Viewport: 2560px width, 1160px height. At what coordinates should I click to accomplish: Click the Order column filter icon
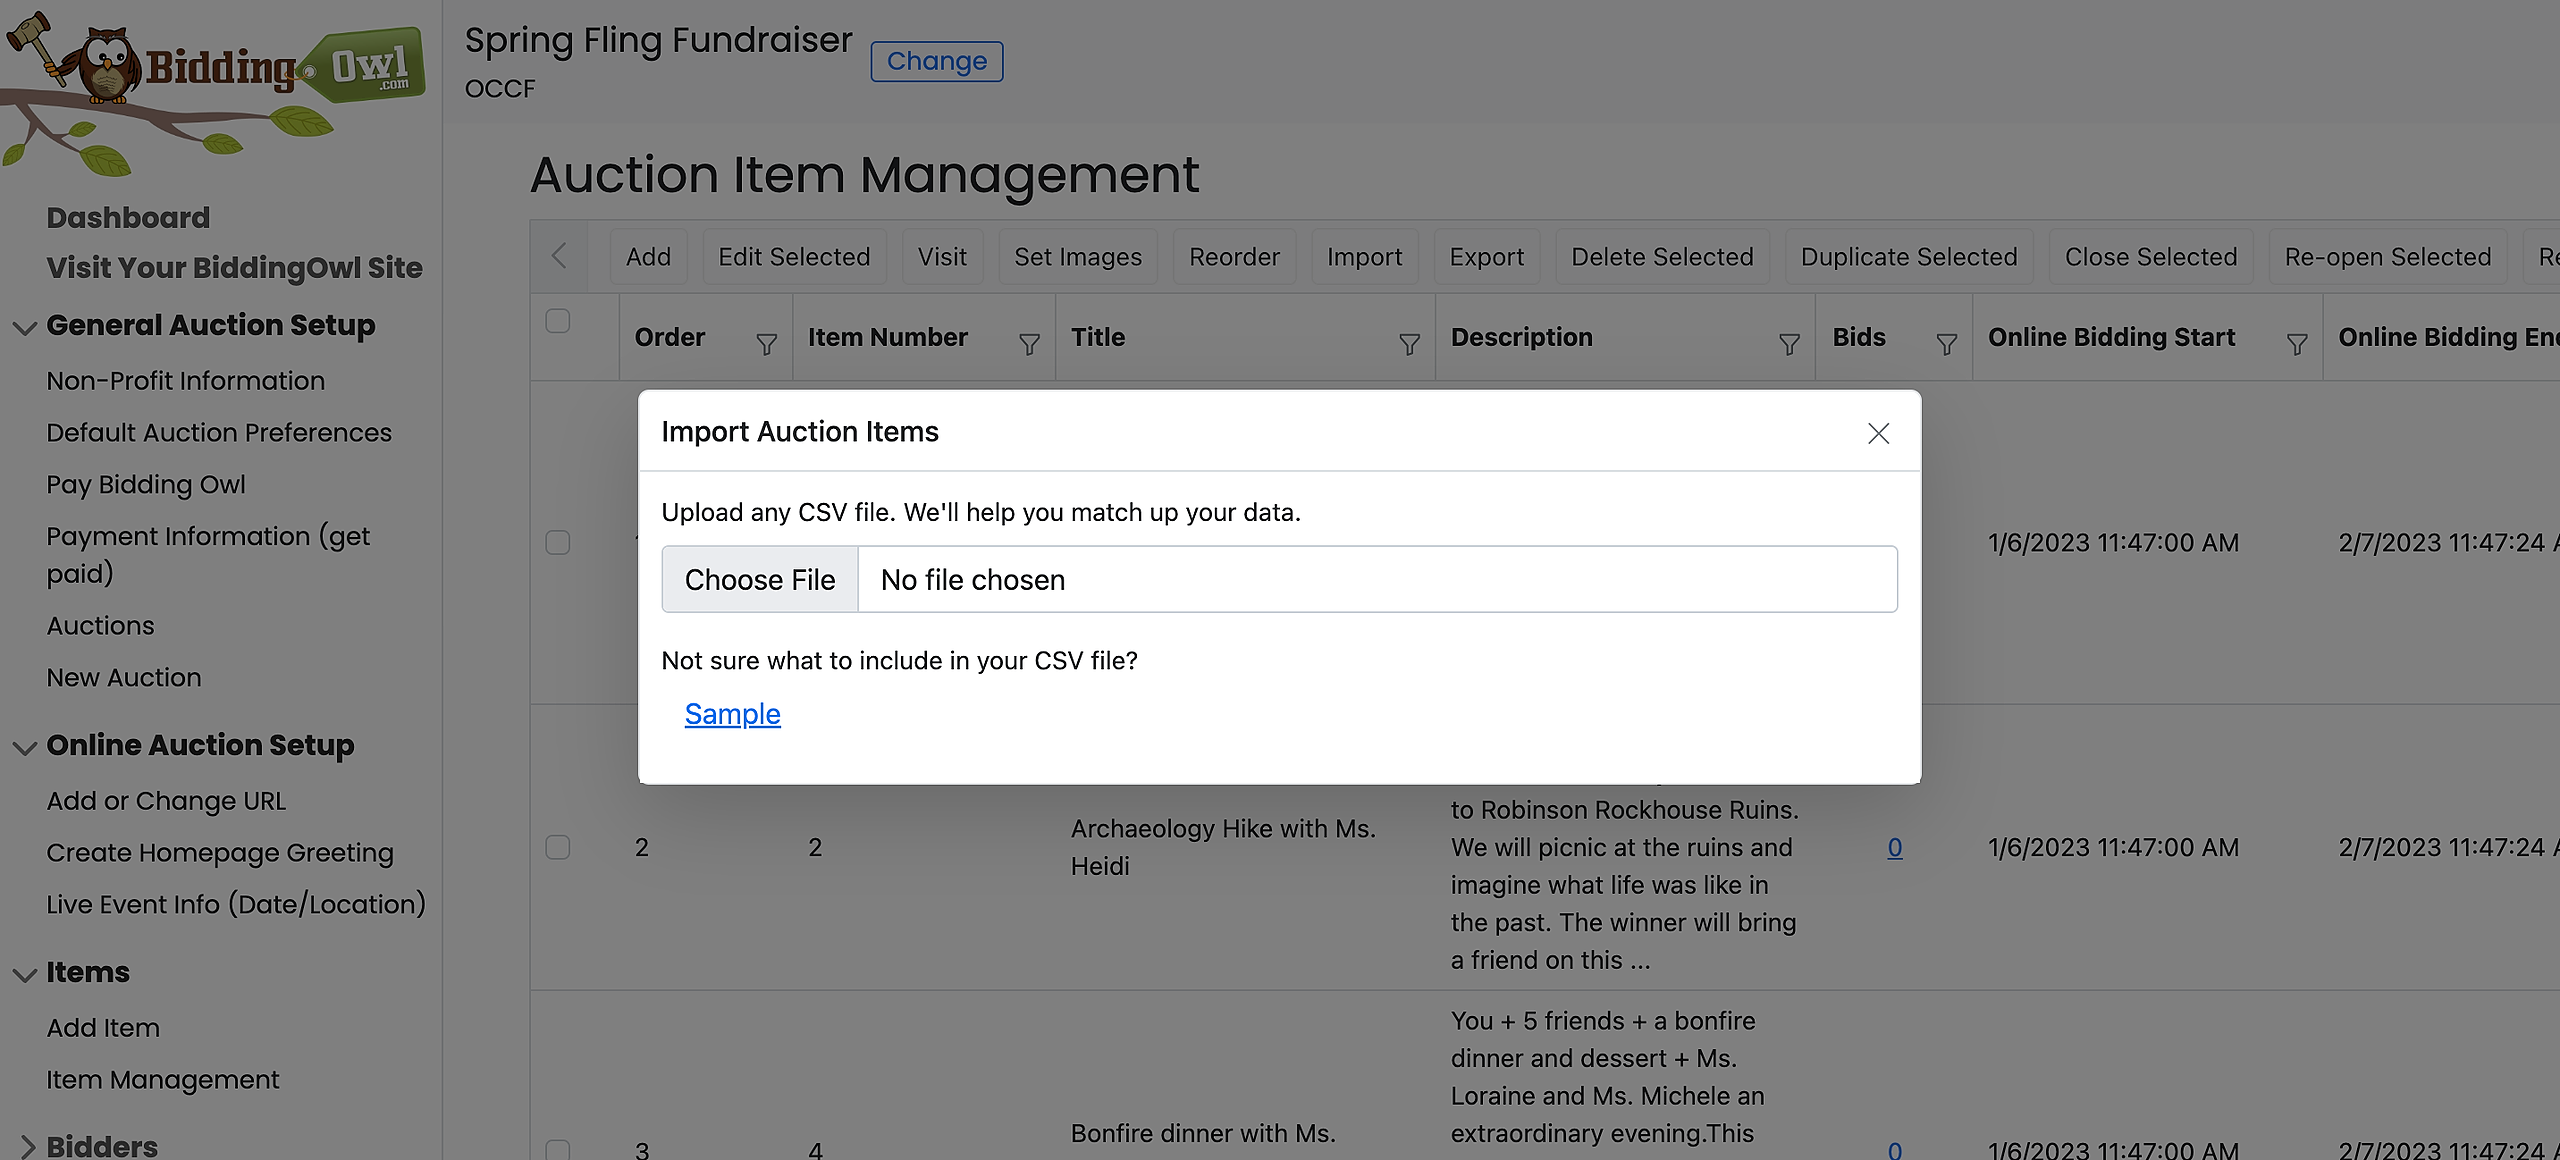click(x=766, y=344)
